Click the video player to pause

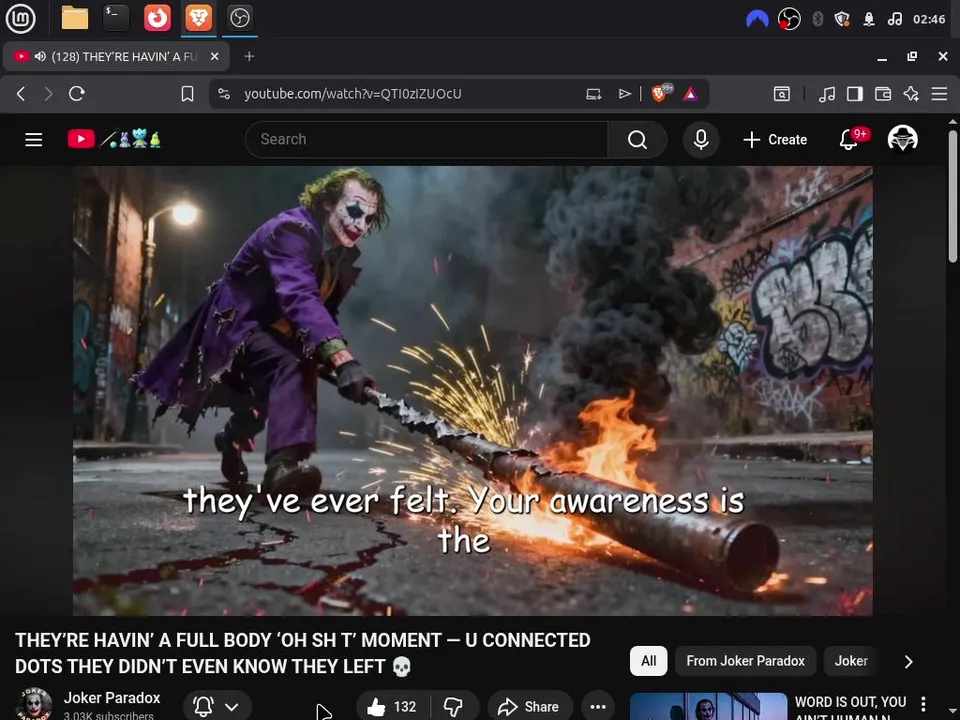pos(473,391)
